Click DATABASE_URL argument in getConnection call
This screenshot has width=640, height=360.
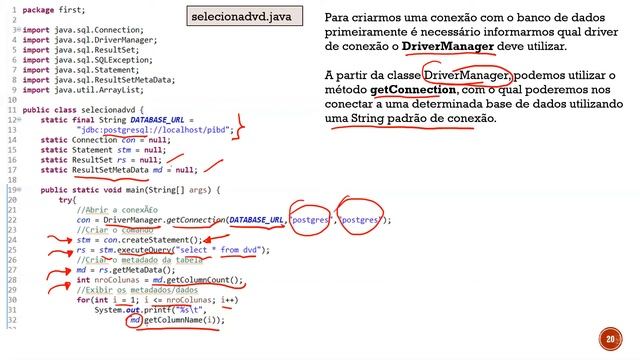click(256, 220)
